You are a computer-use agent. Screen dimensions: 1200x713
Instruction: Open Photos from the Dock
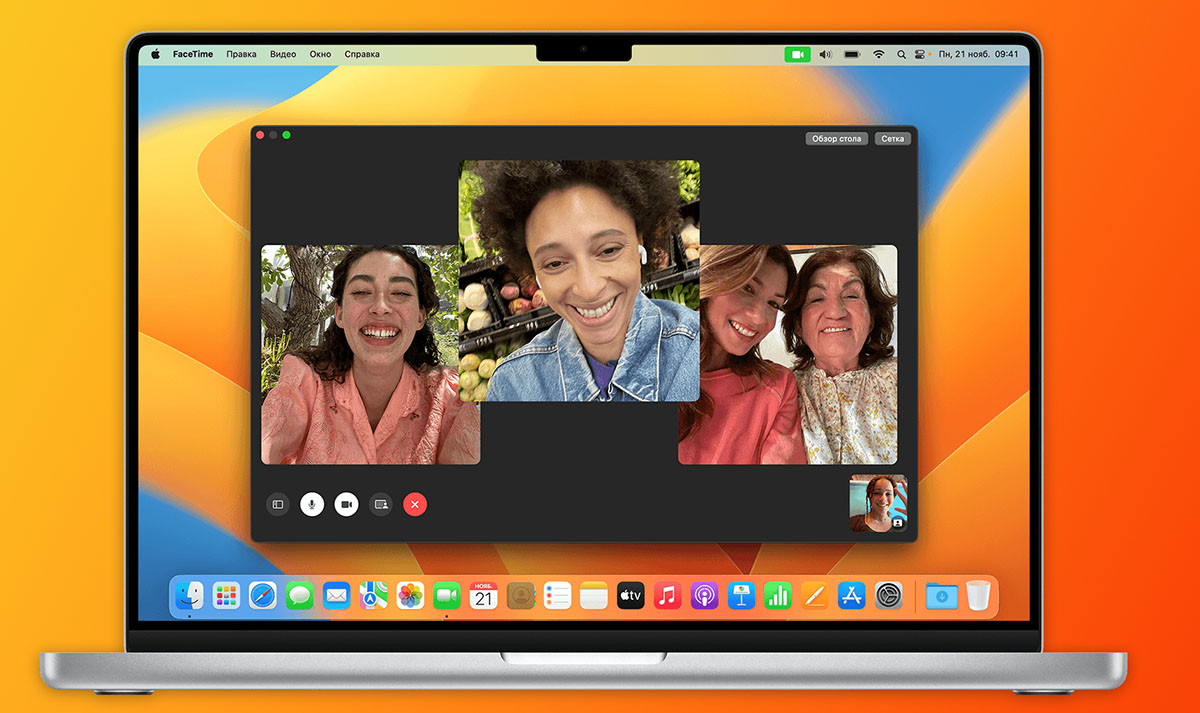click(410, 596)
